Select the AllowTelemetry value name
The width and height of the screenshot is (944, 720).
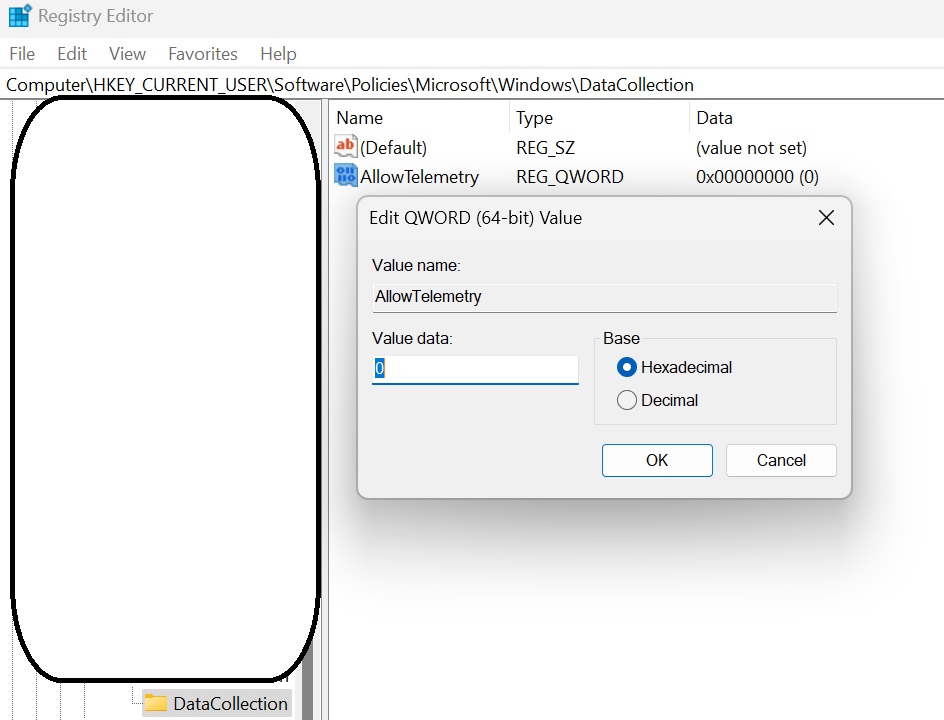[420, 176]
